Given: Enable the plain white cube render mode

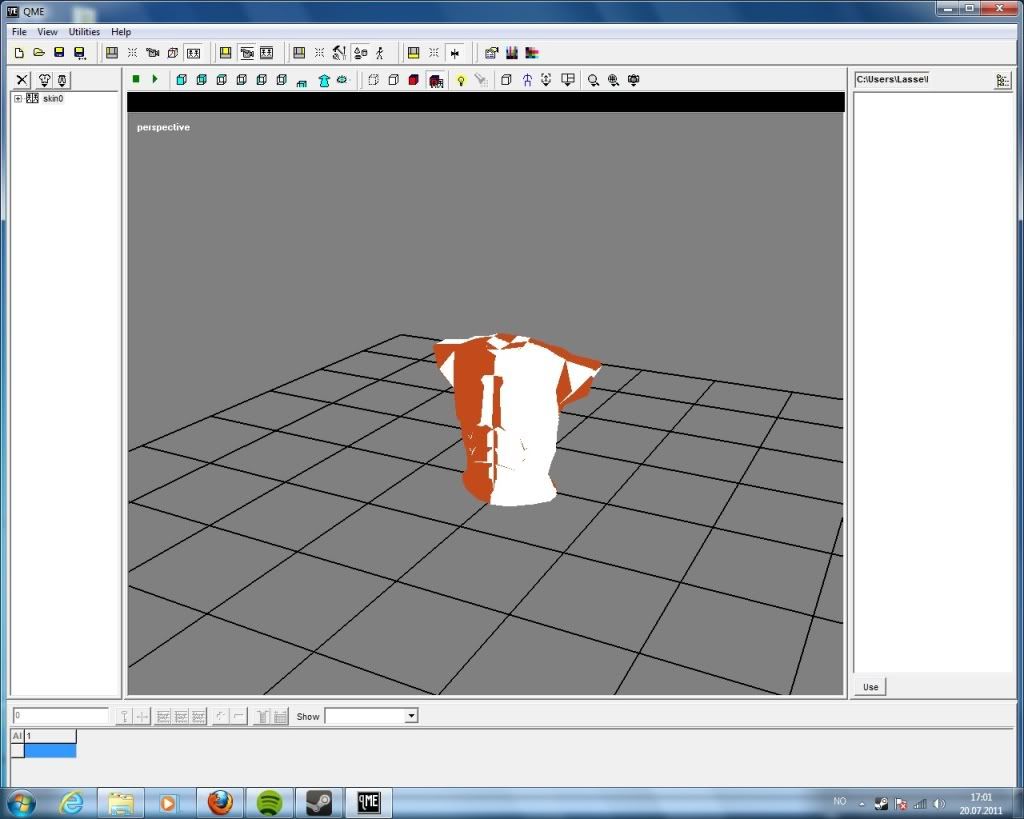Looking at the screenshot, I should 394,80.
